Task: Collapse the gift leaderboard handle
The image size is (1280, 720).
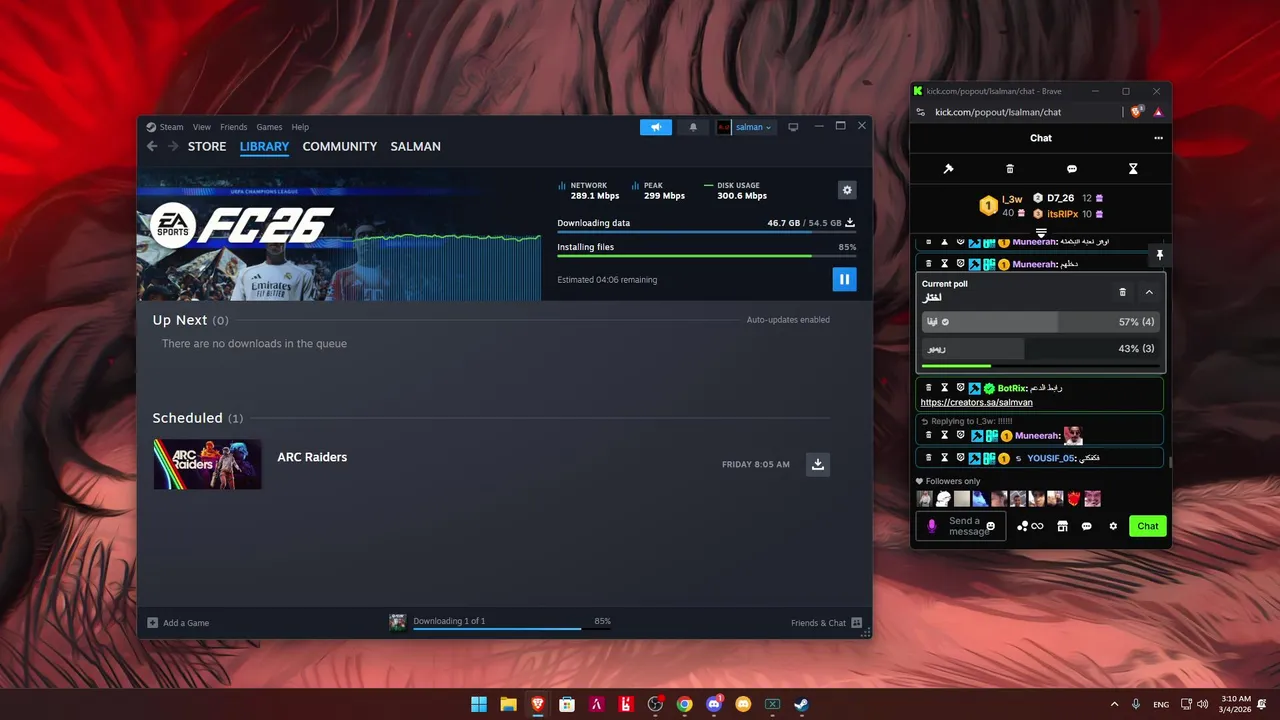Action: [1041, 232]
